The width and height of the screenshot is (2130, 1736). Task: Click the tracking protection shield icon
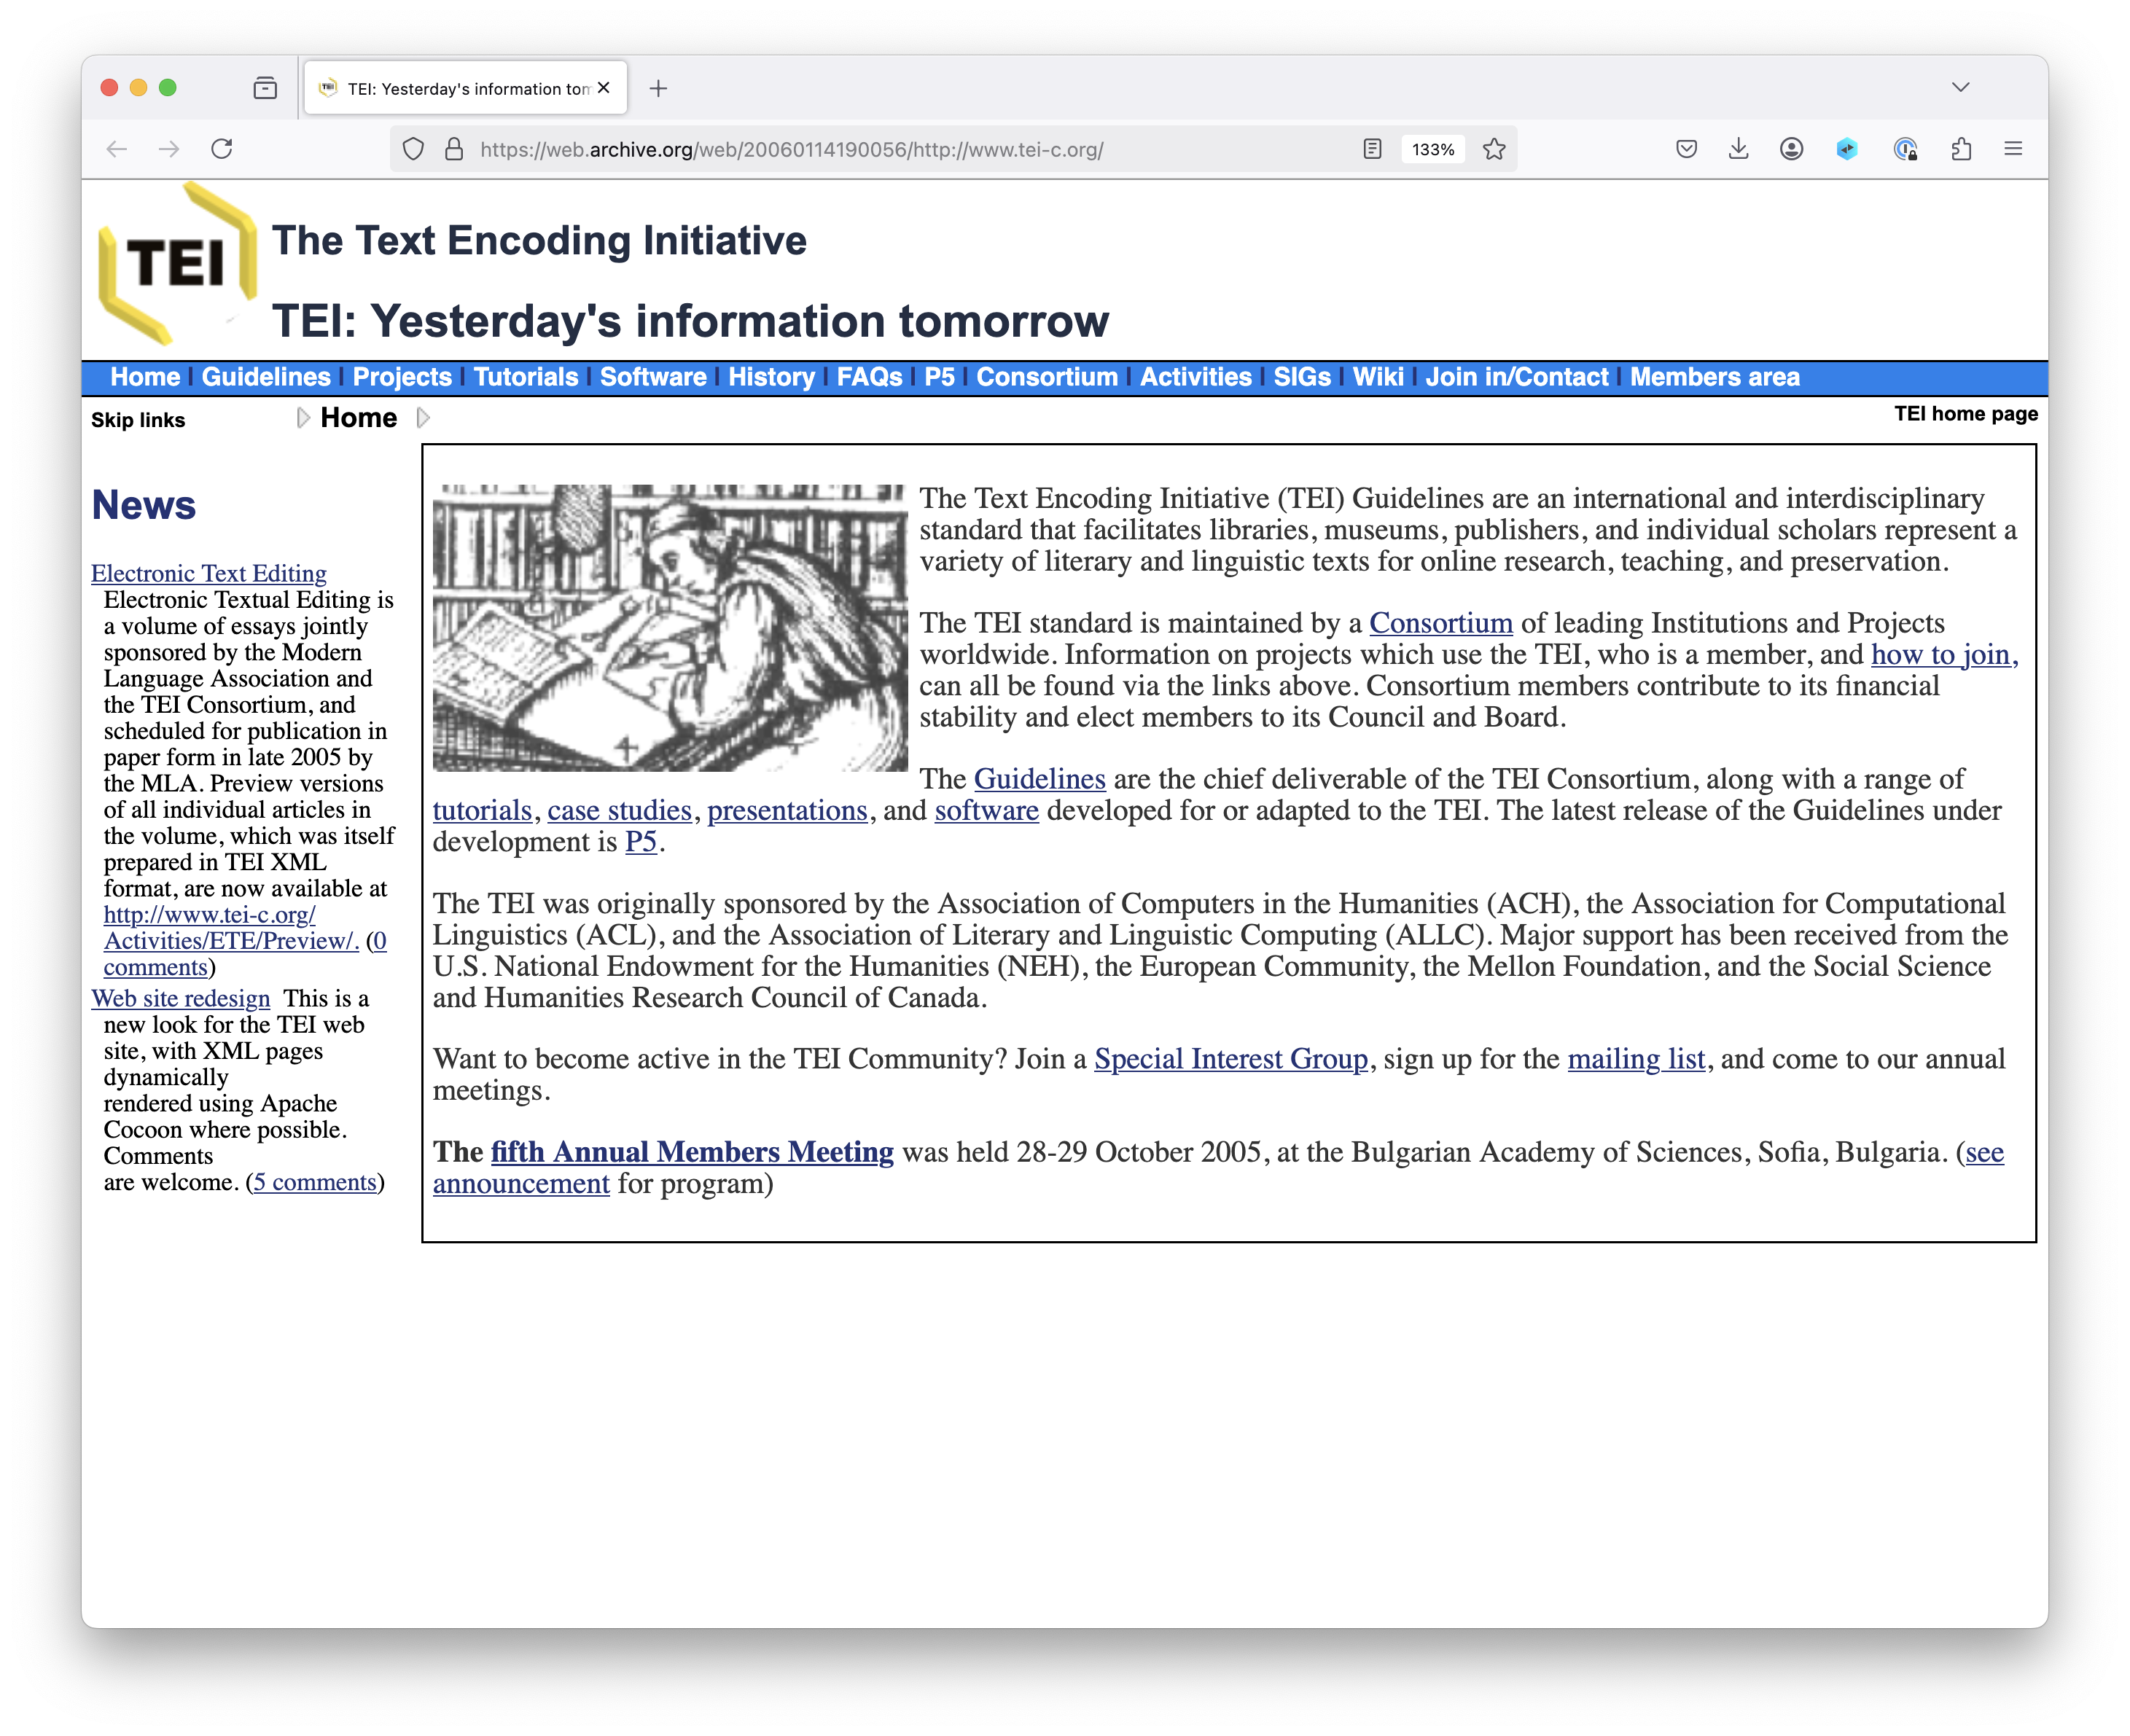pyautogui.click(x=413, y=149)
